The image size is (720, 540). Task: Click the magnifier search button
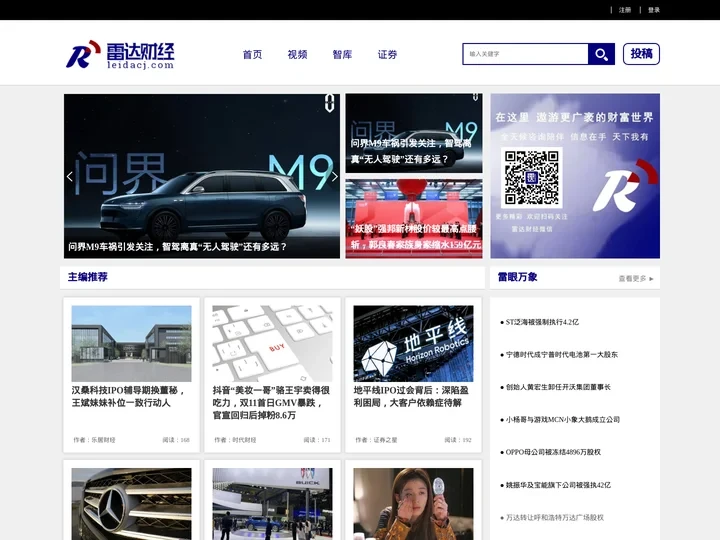click(601, 54)
